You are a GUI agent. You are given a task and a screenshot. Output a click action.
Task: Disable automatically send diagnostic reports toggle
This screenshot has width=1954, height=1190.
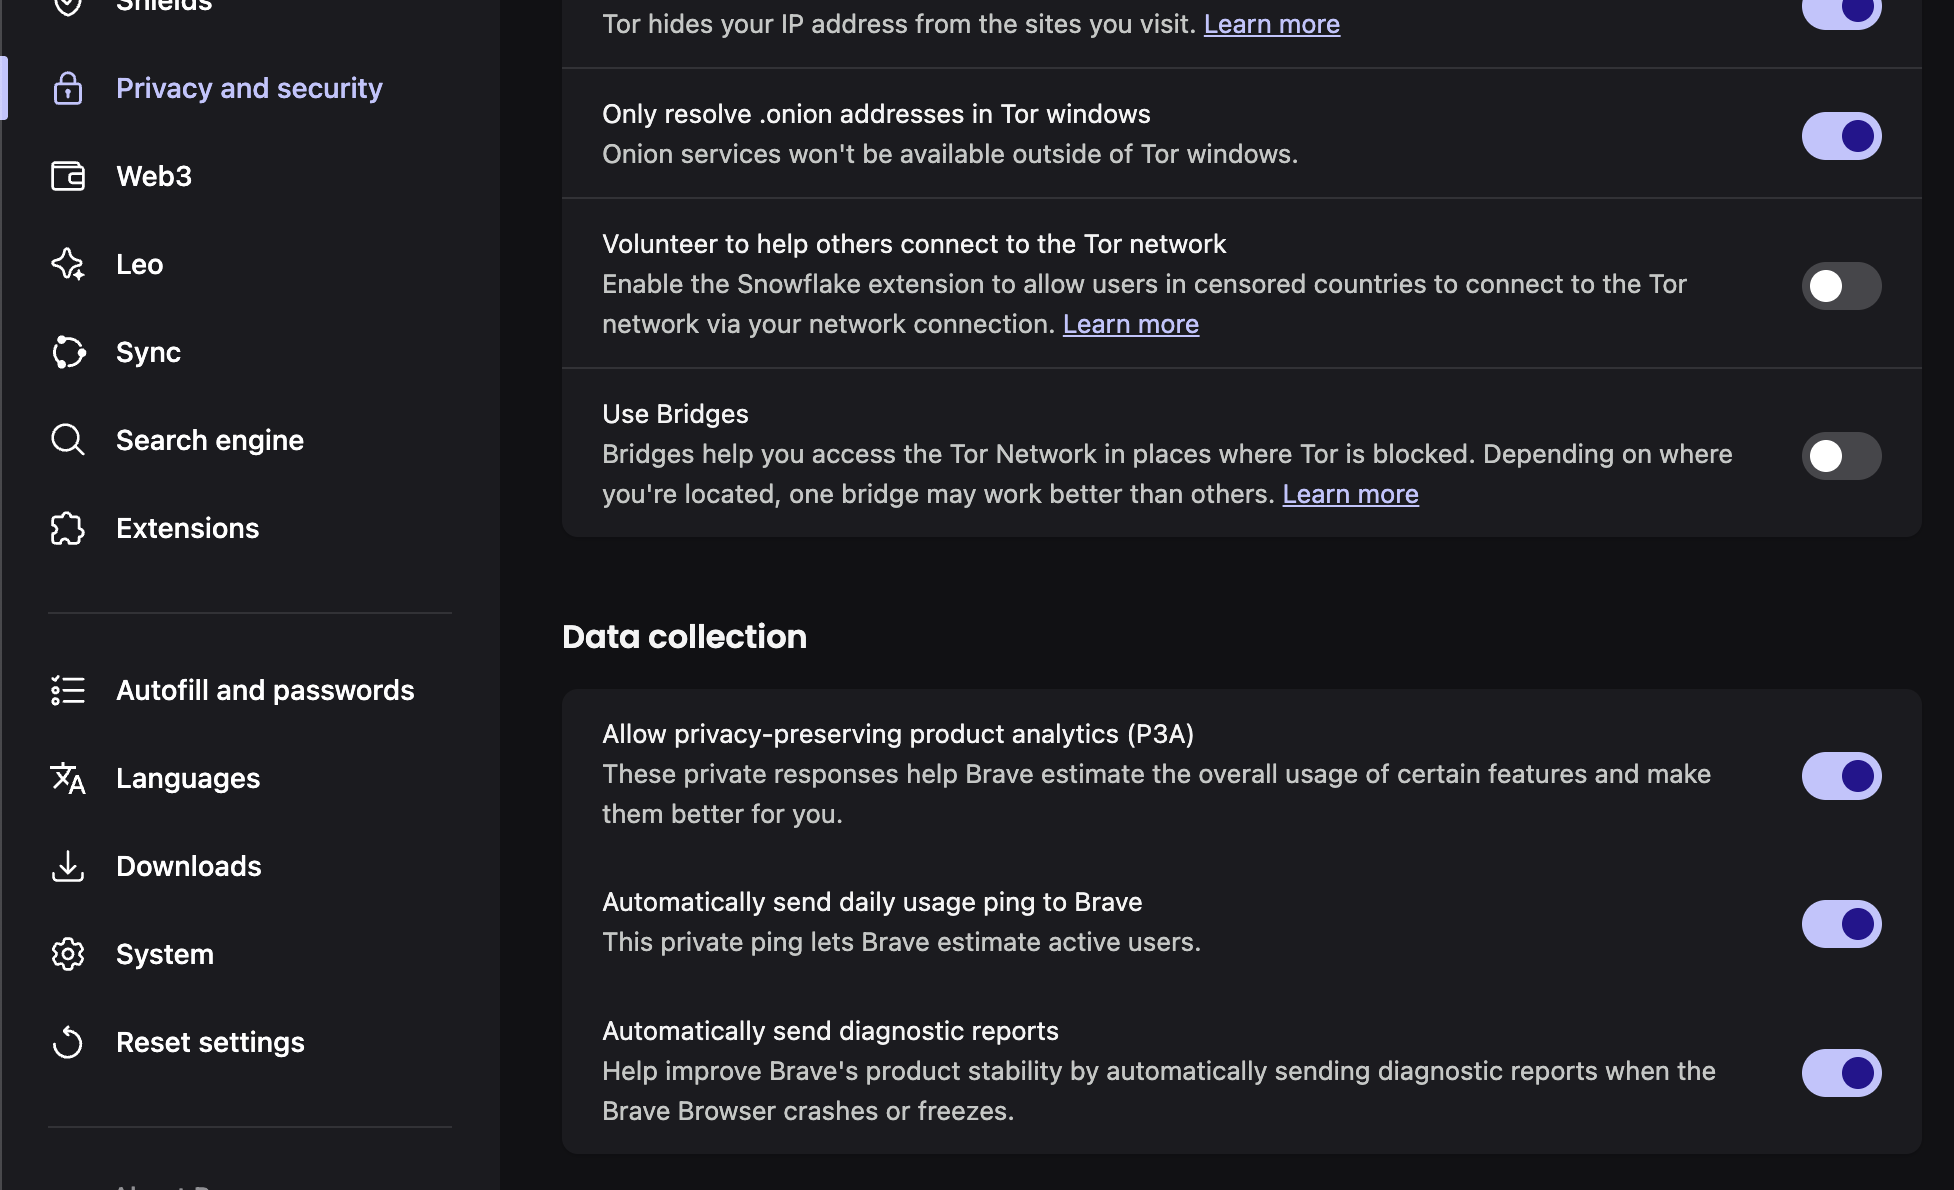1841,1073
